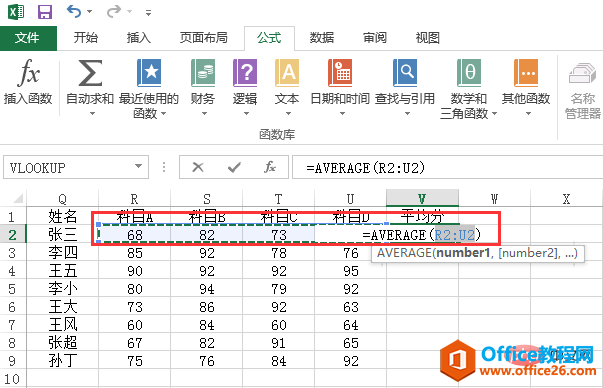
Task: Click the cell containing 王五
Action: [x=62, y=271]
